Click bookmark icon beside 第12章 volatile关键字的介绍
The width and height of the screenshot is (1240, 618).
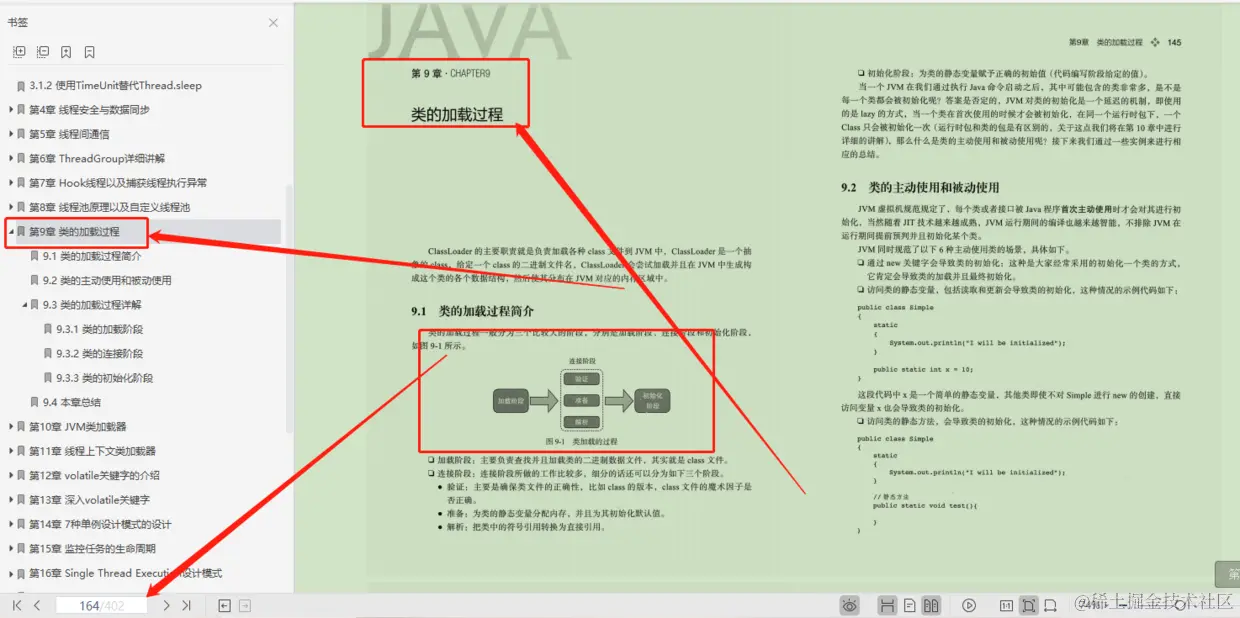(x=21, y=476)
